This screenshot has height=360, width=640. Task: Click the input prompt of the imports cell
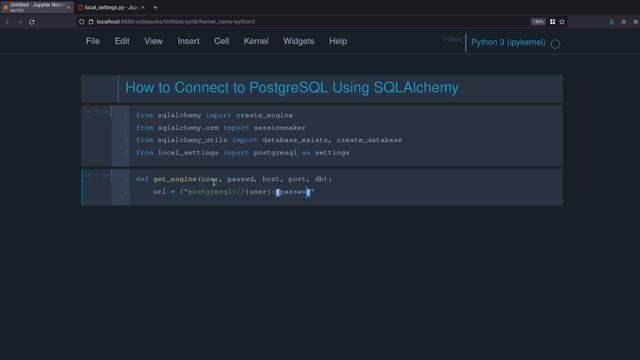97,111
